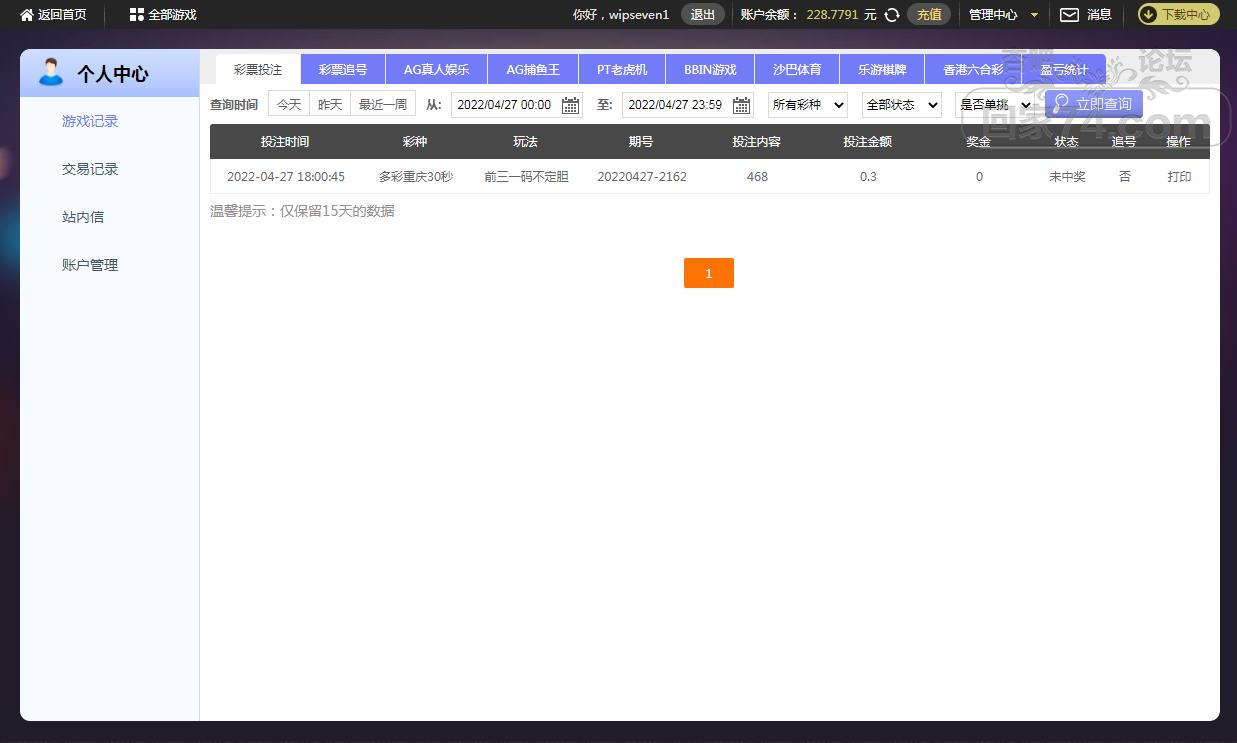
Task: Switch to the 彩票投注 tab
Action: 258,70
